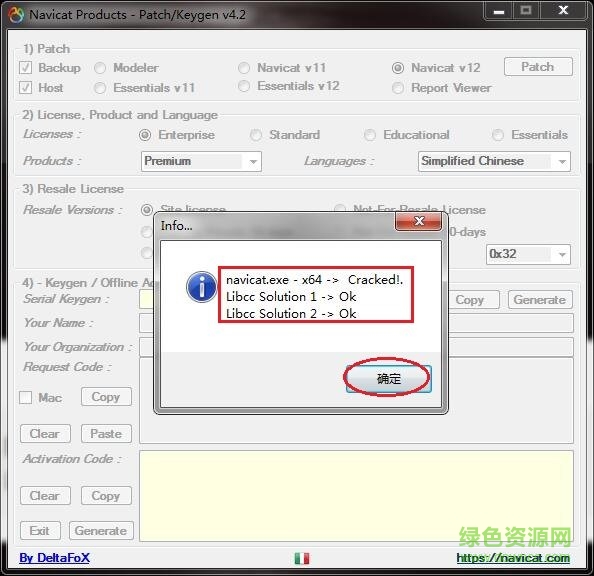Click the 'Libcc Solution 1 -> Ok' text
Screen dimensions: 594x576
coord(291,297)
